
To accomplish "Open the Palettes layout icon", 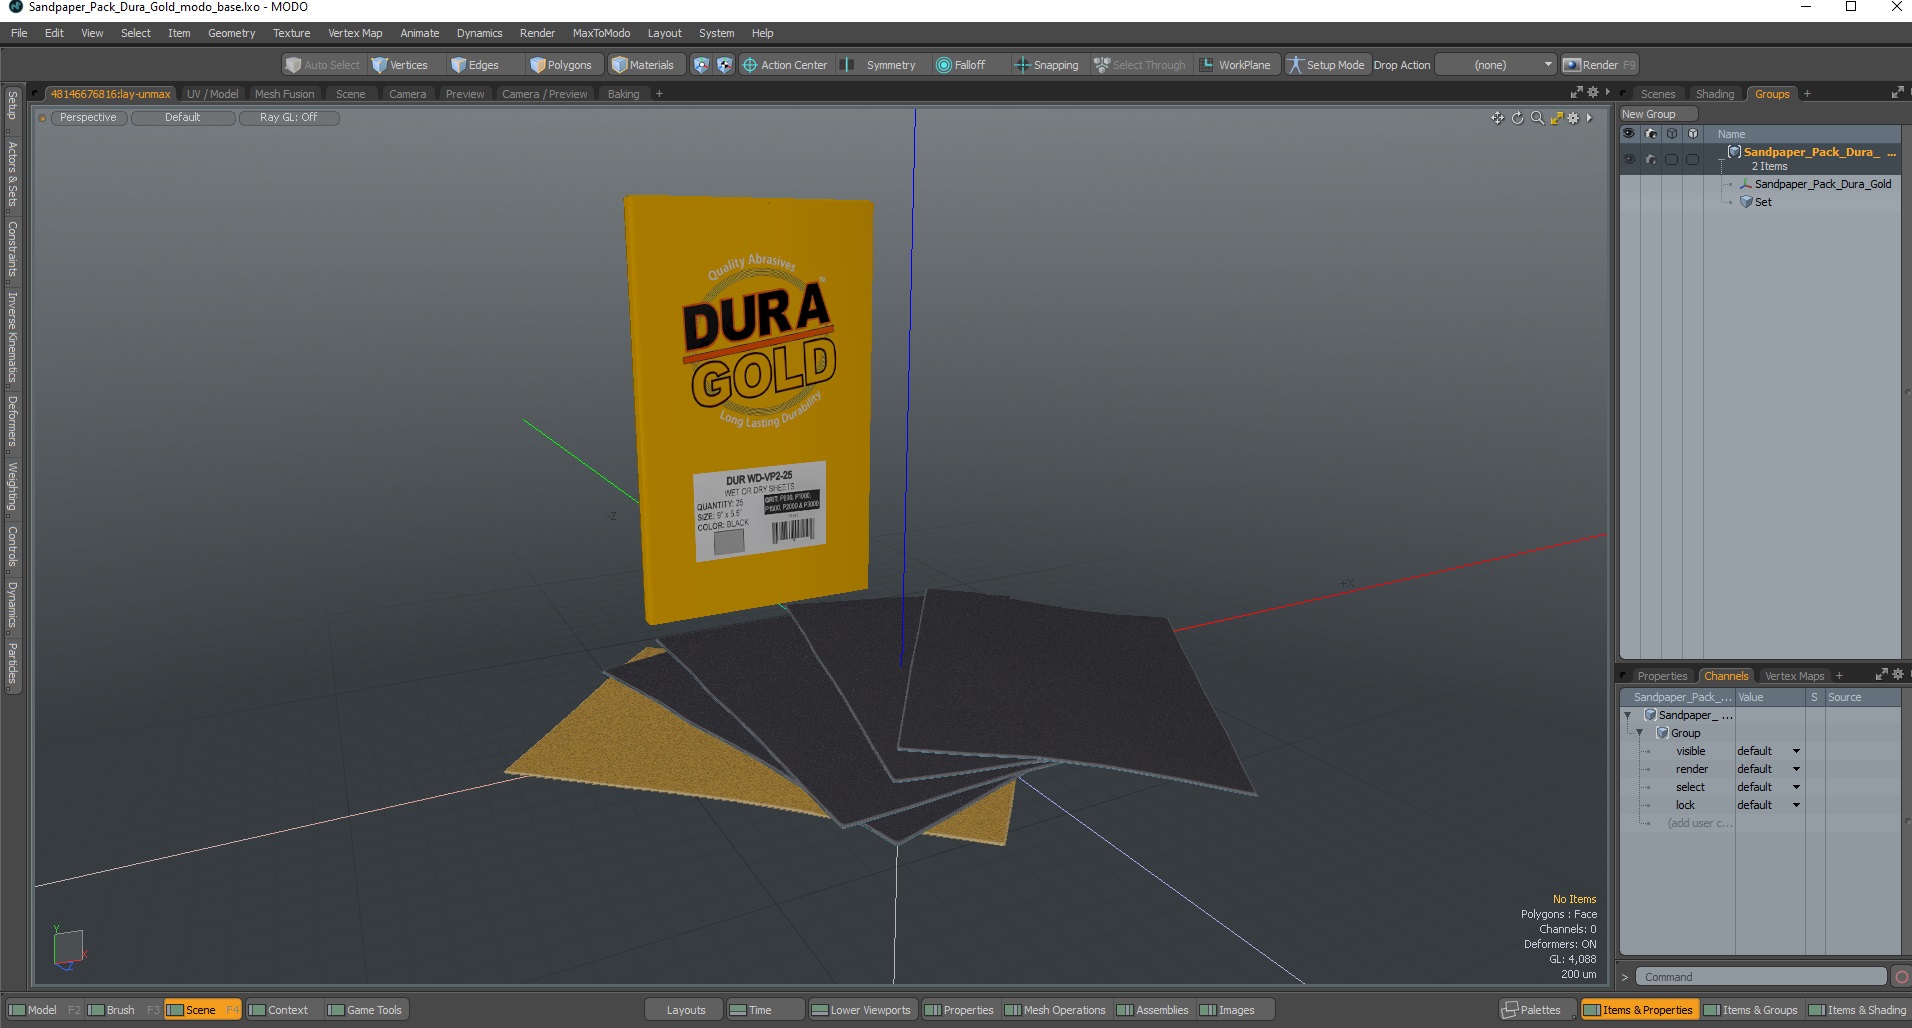I will coord(1510,1010).
